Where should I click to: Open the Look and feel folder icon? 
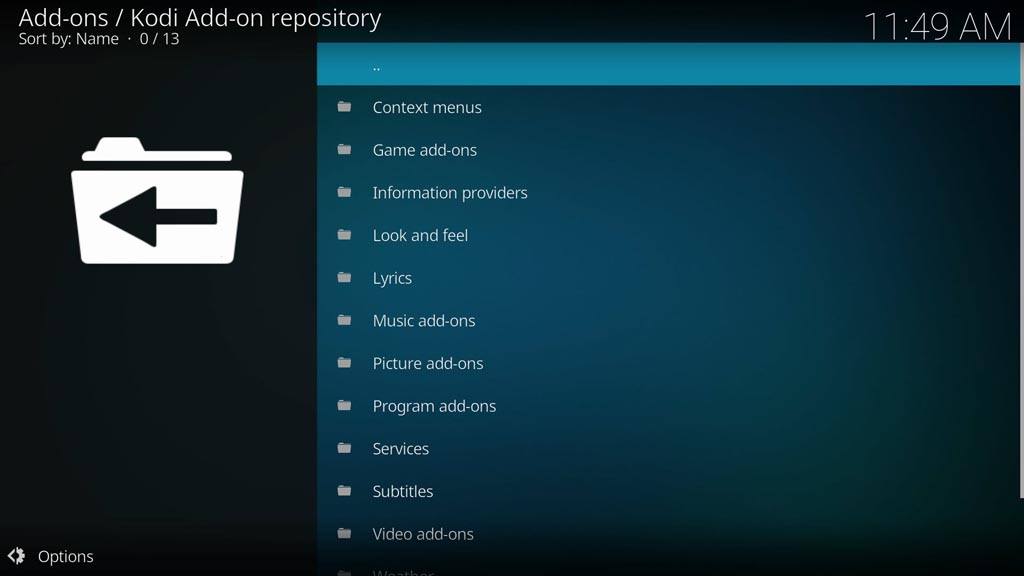coord(344,234)
